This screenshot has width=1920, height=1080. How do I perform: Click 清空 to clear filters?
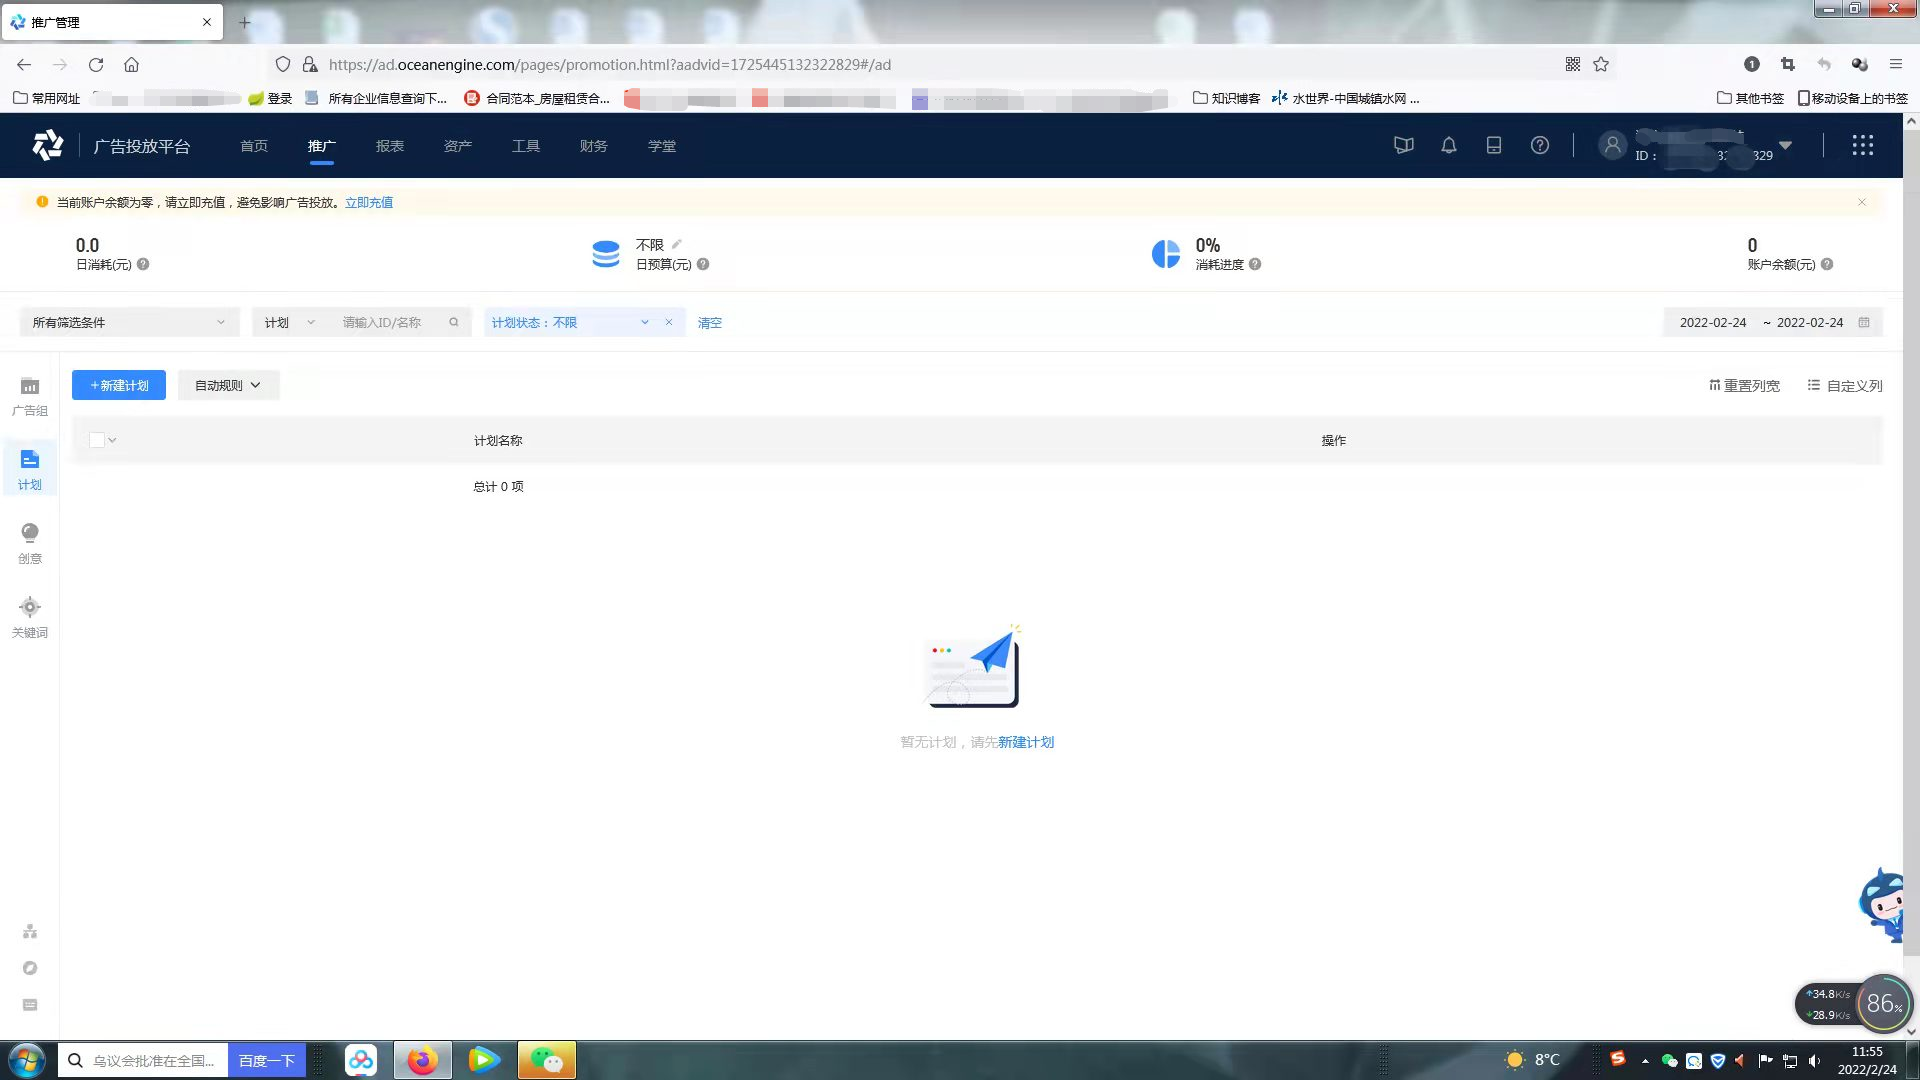pos(710,323)
